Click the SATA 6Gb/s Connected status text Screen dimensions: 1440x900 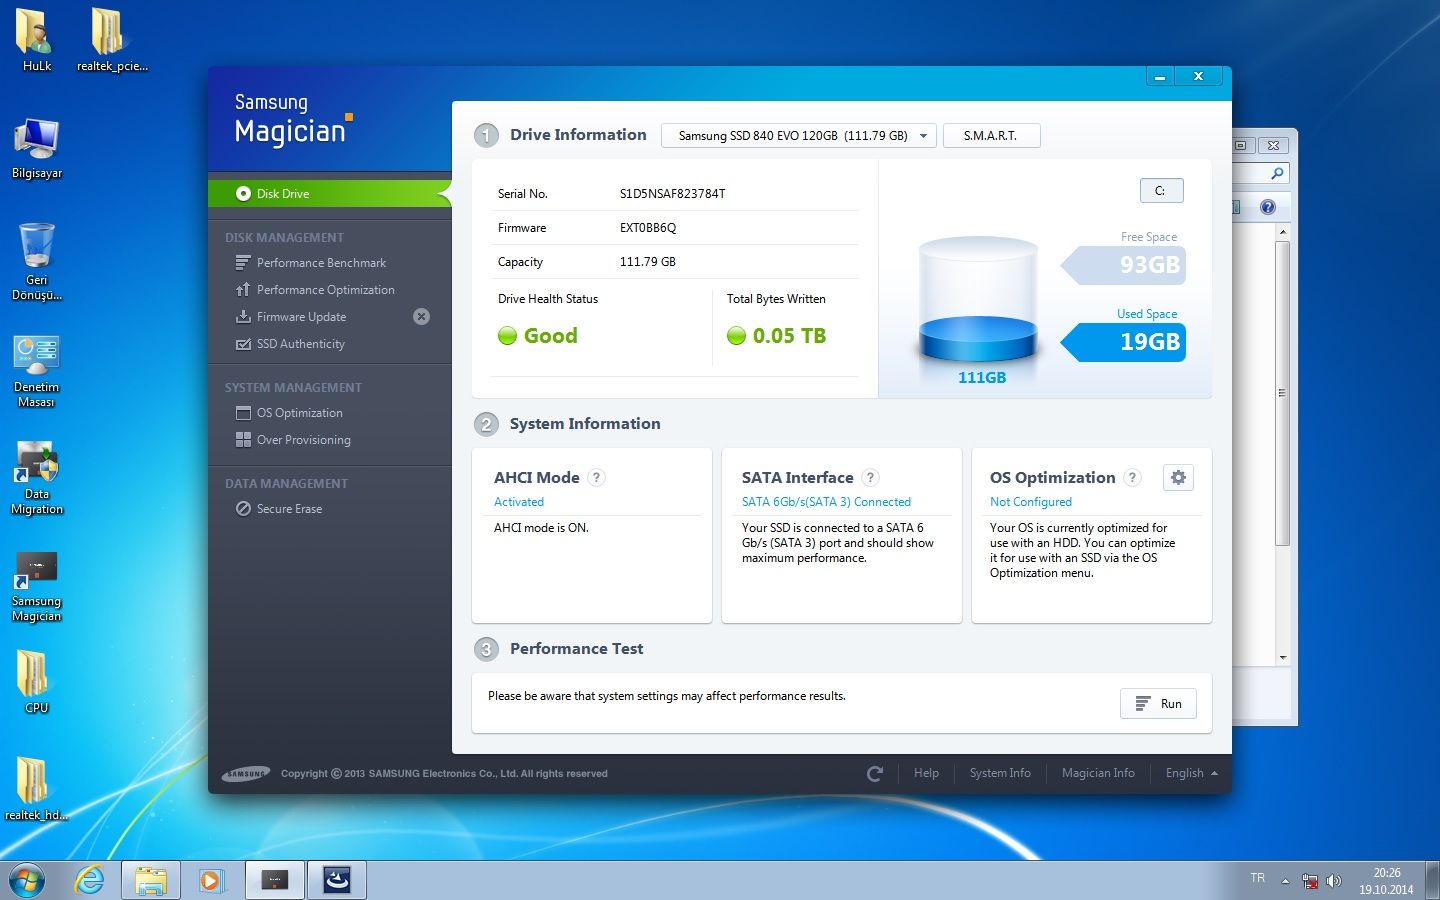coord(826,502)
